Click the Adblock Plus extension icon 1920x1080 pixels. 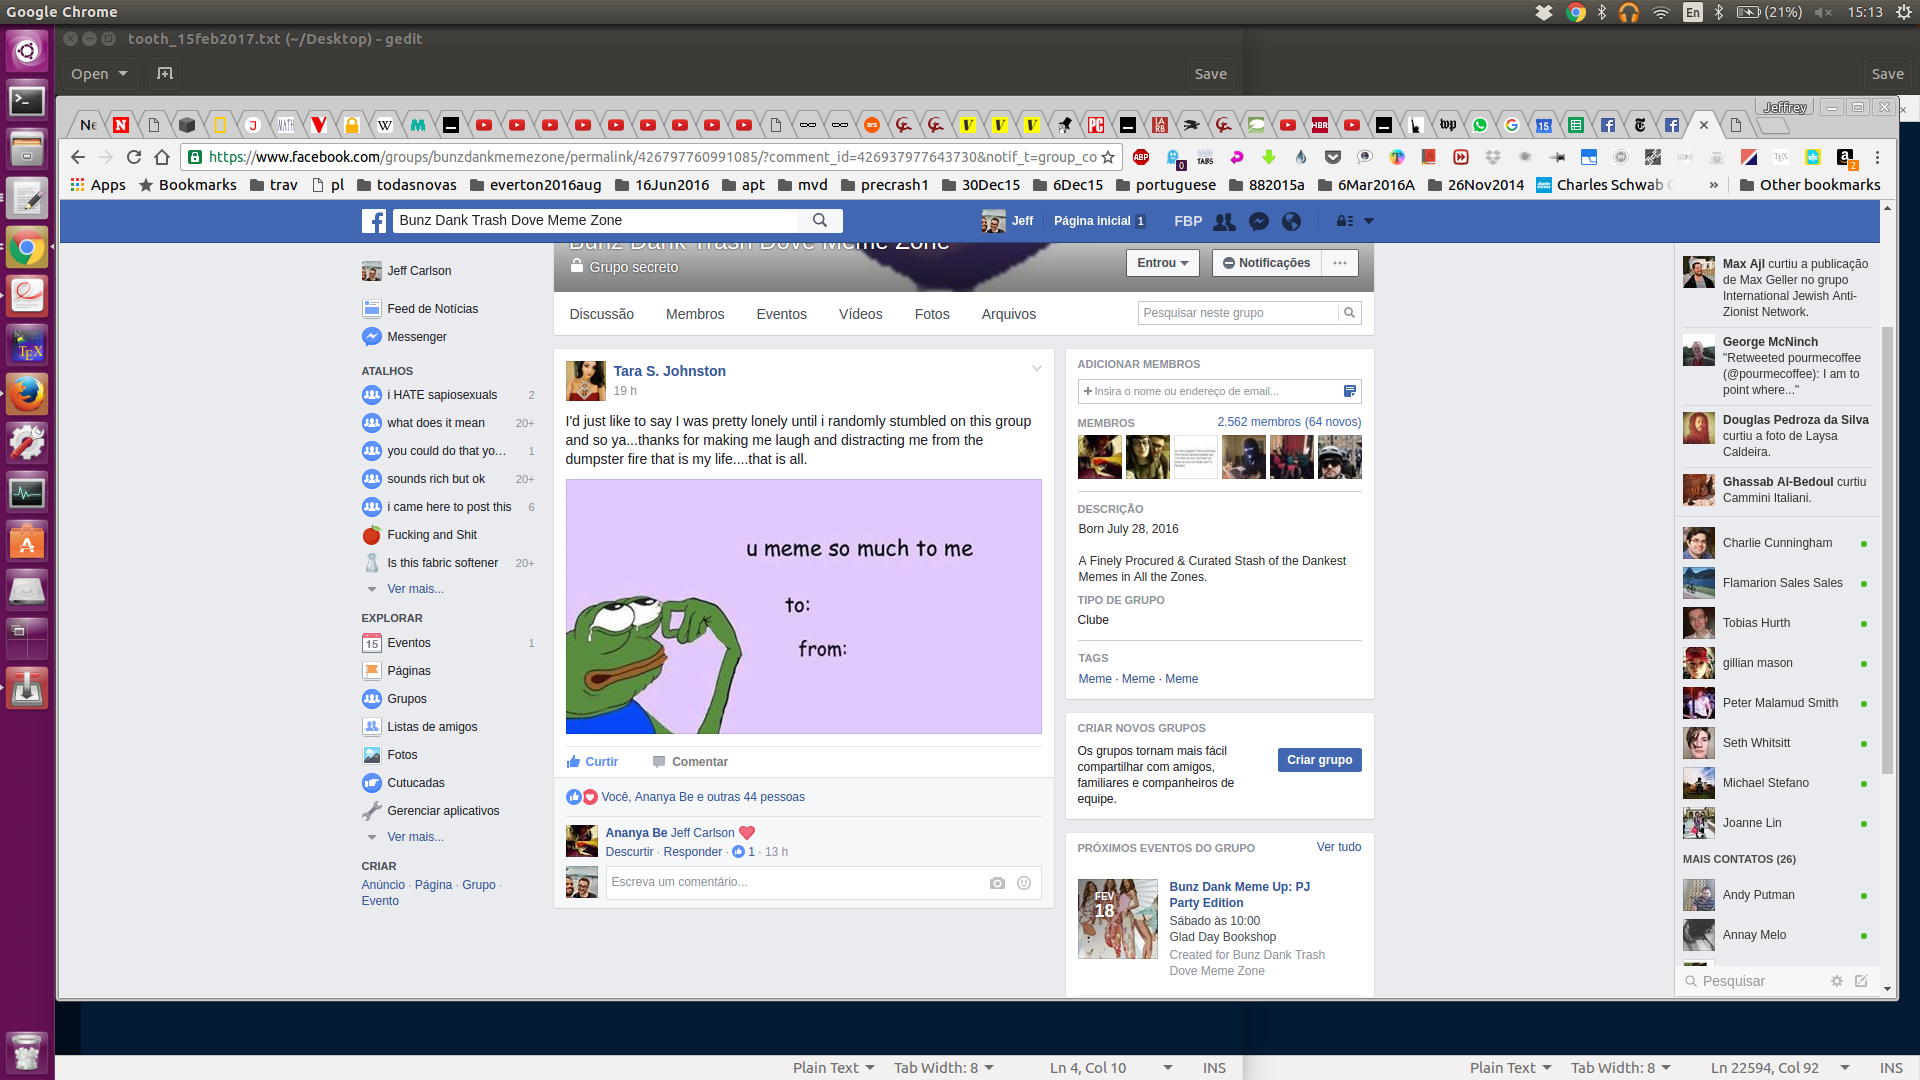(1141, 157)
